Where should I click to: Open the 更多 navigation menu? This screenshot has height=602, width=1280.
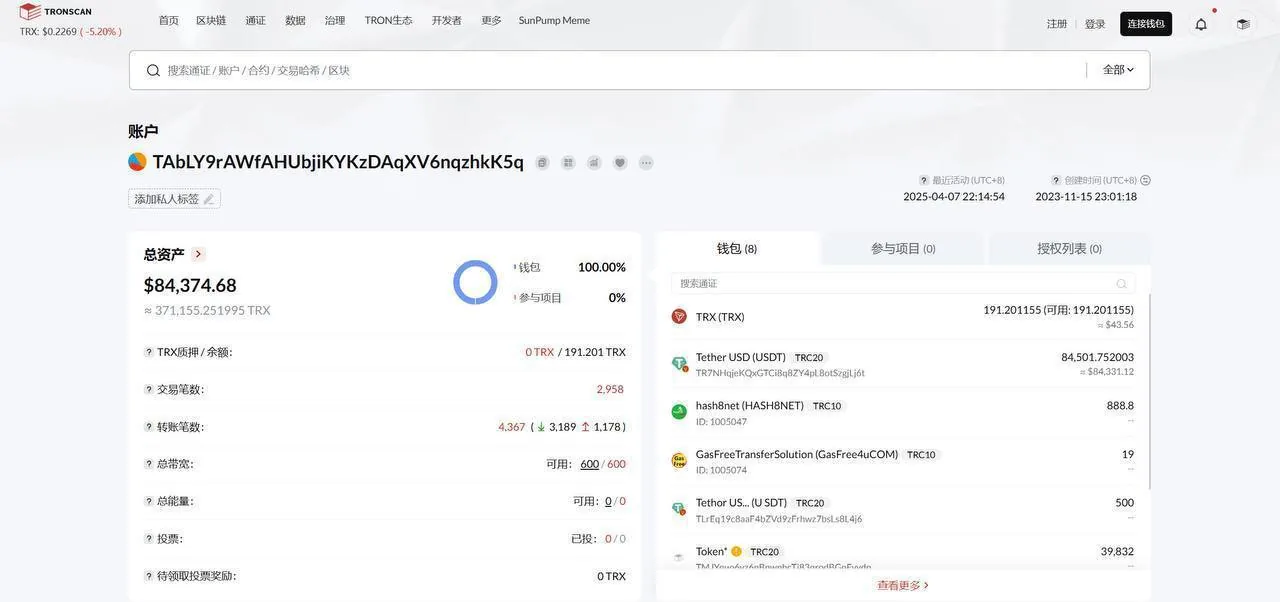(491, 20)
